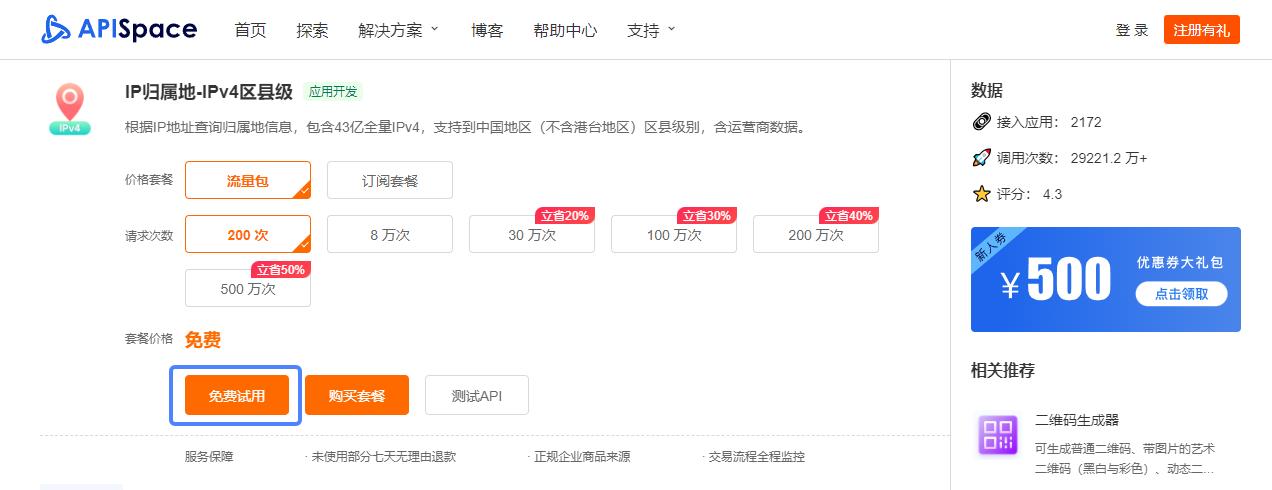Click the 免费 package price text
Screen dimensions: 1272x490
tap(203, 340)
